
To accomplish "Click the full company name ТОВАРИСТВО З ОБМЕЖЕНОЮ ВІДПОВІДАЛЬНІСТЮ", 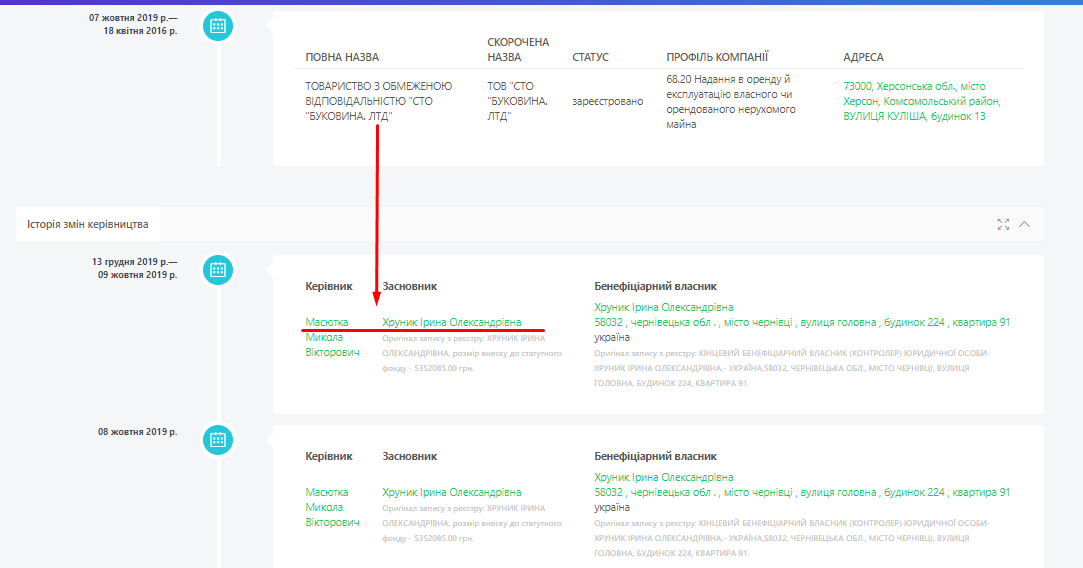I will 378,101.
